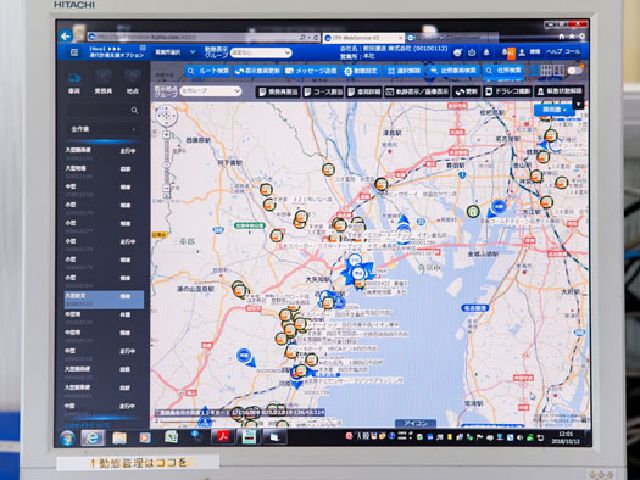This screenshot has height=480, width=640.
Task: Click the taskbar clock showing 12:01
Action: coord(565,438)
